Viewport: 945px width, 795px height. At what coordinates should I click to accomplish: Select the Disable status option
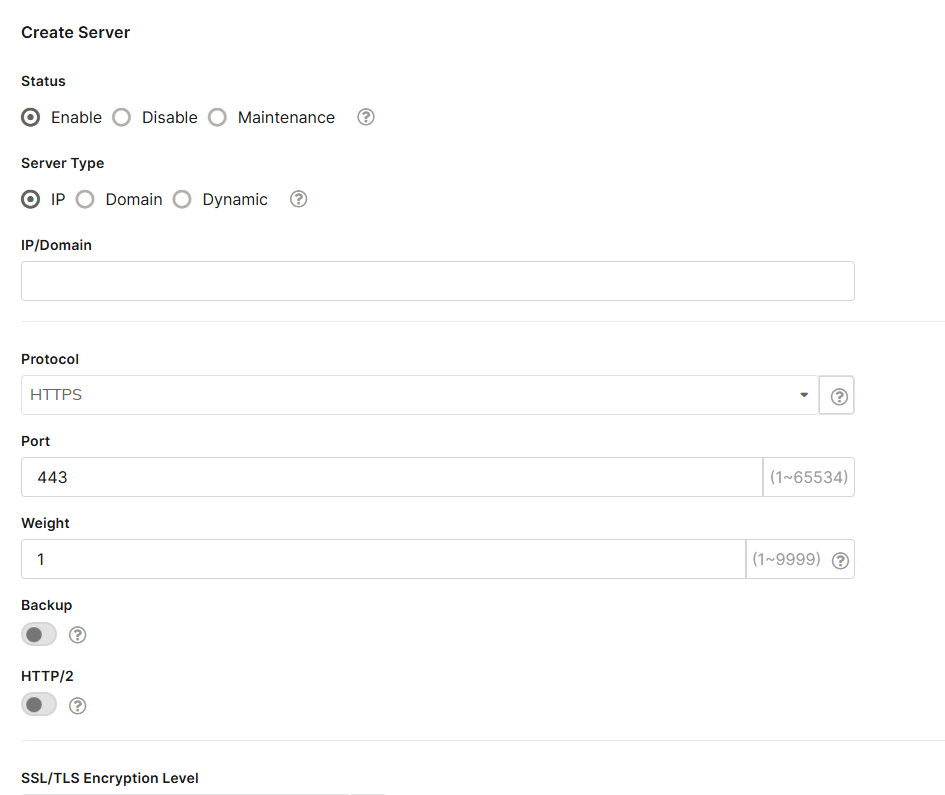pos(122,117)
